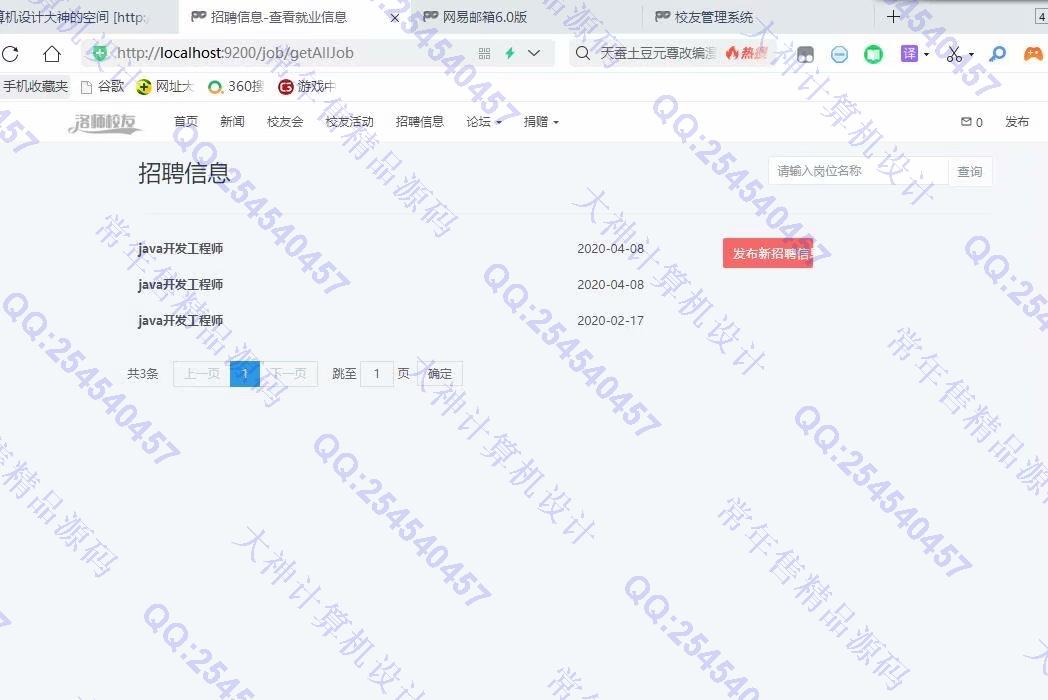The height and width of the screenshot is (700, 1048).
Task: Click the scissors screenshot tool icon
Action: (954, 54)
